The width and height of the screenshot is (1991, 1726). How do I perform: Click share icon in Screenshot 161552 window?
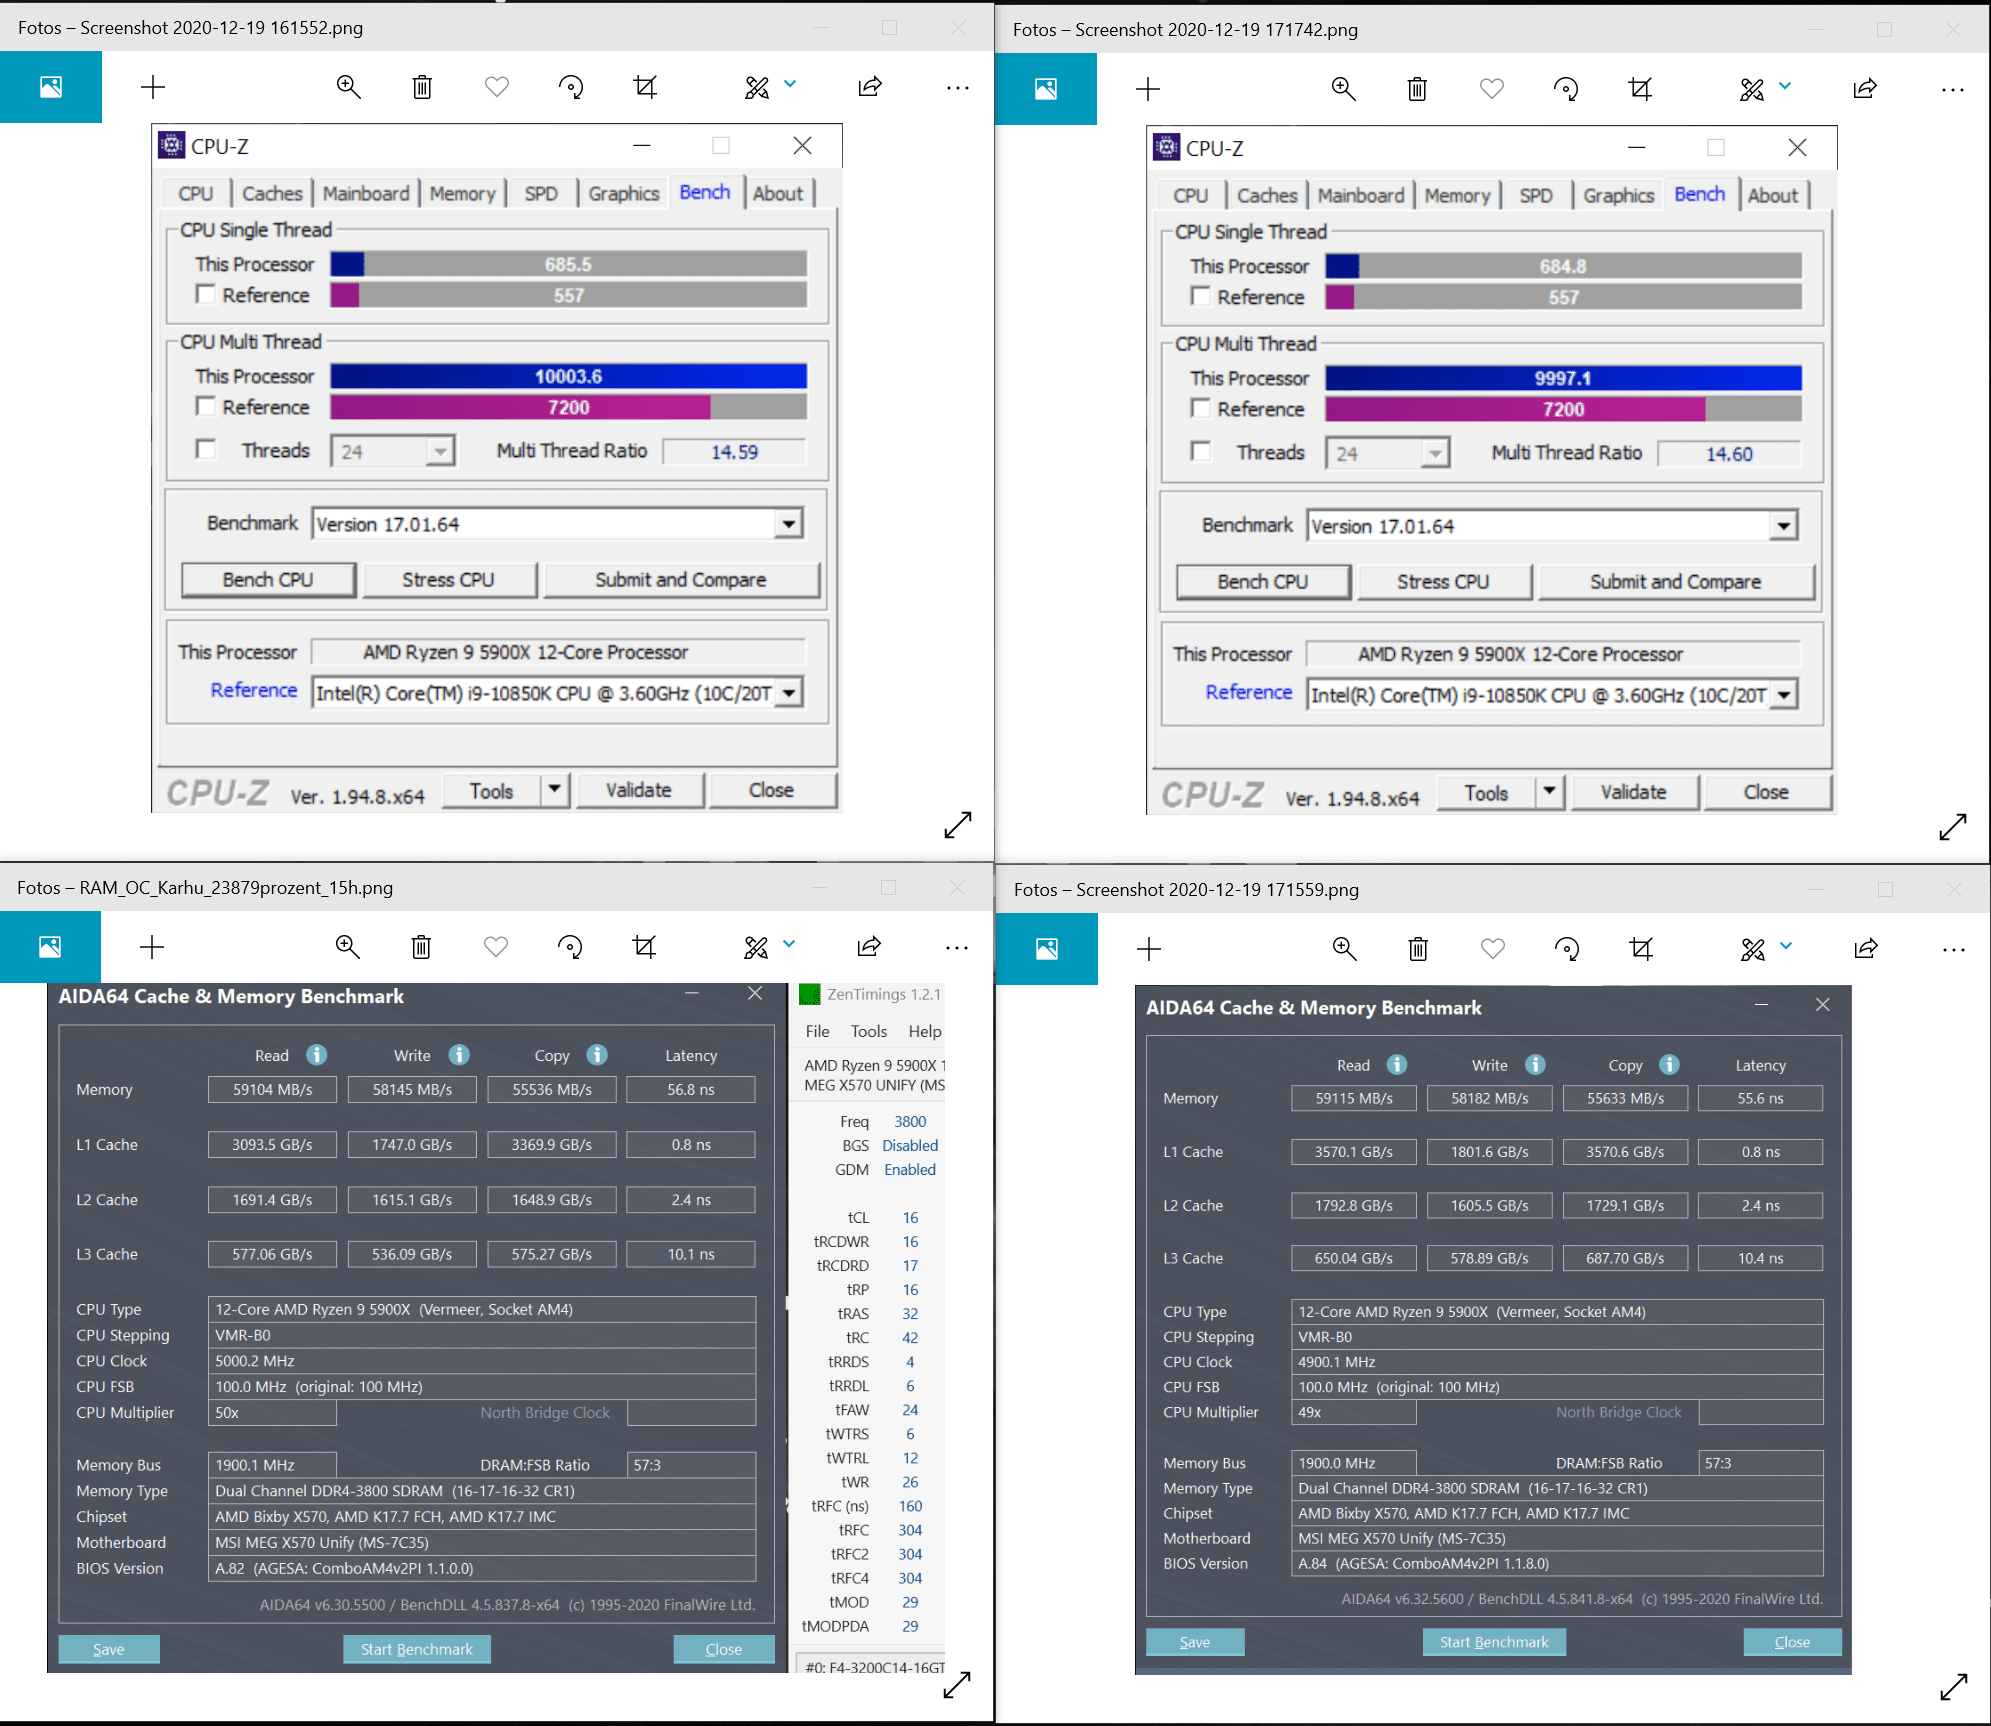click(870, 87)
